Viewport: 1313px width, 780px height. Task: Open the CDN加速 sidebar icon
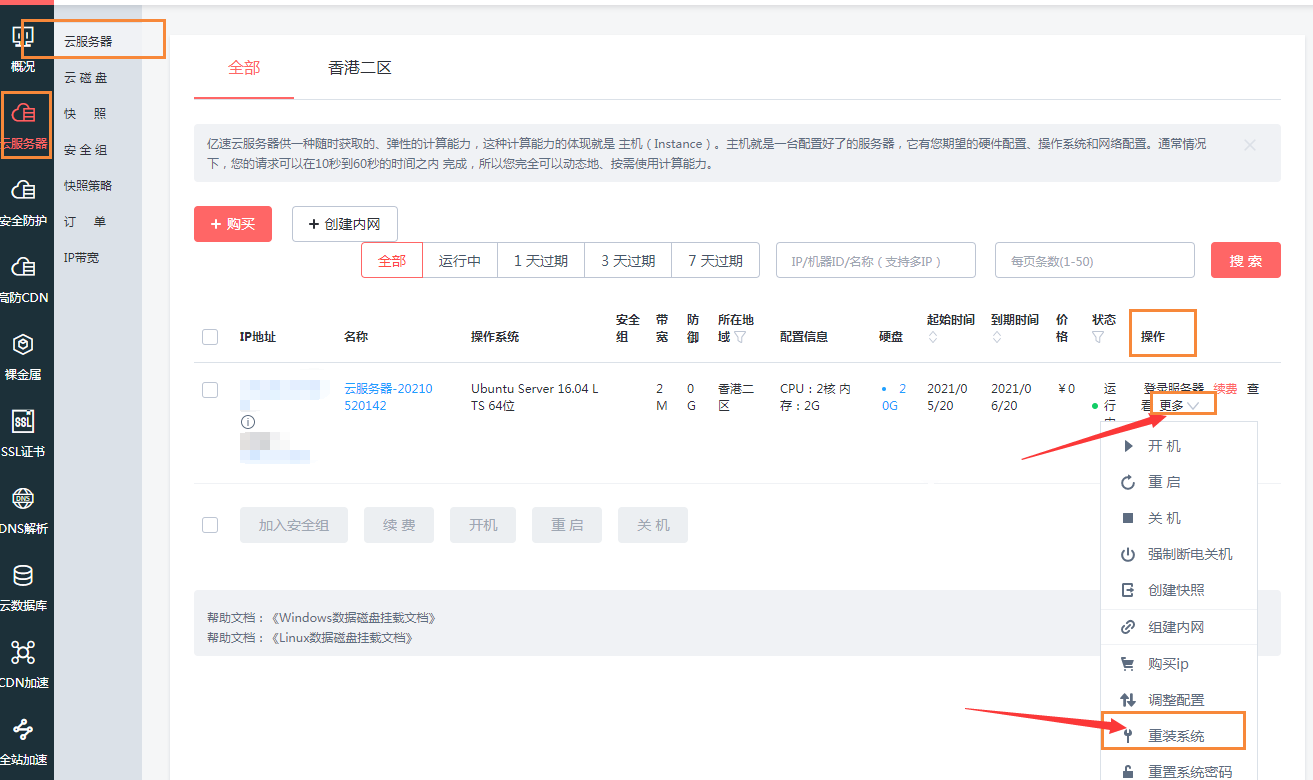click(23, 653)
